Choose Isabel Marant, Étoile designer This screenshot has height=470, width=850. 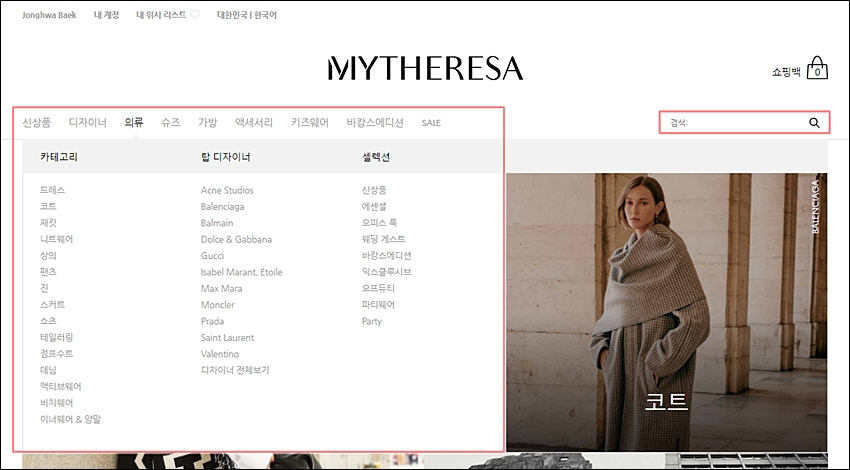click(241, 272)
